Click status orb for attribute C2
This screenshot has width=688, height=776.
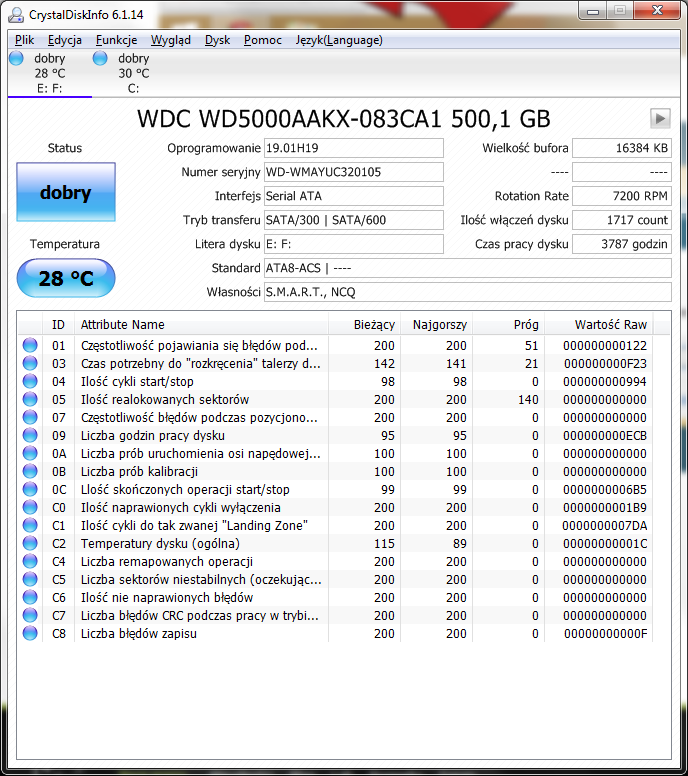click(30, 543)
